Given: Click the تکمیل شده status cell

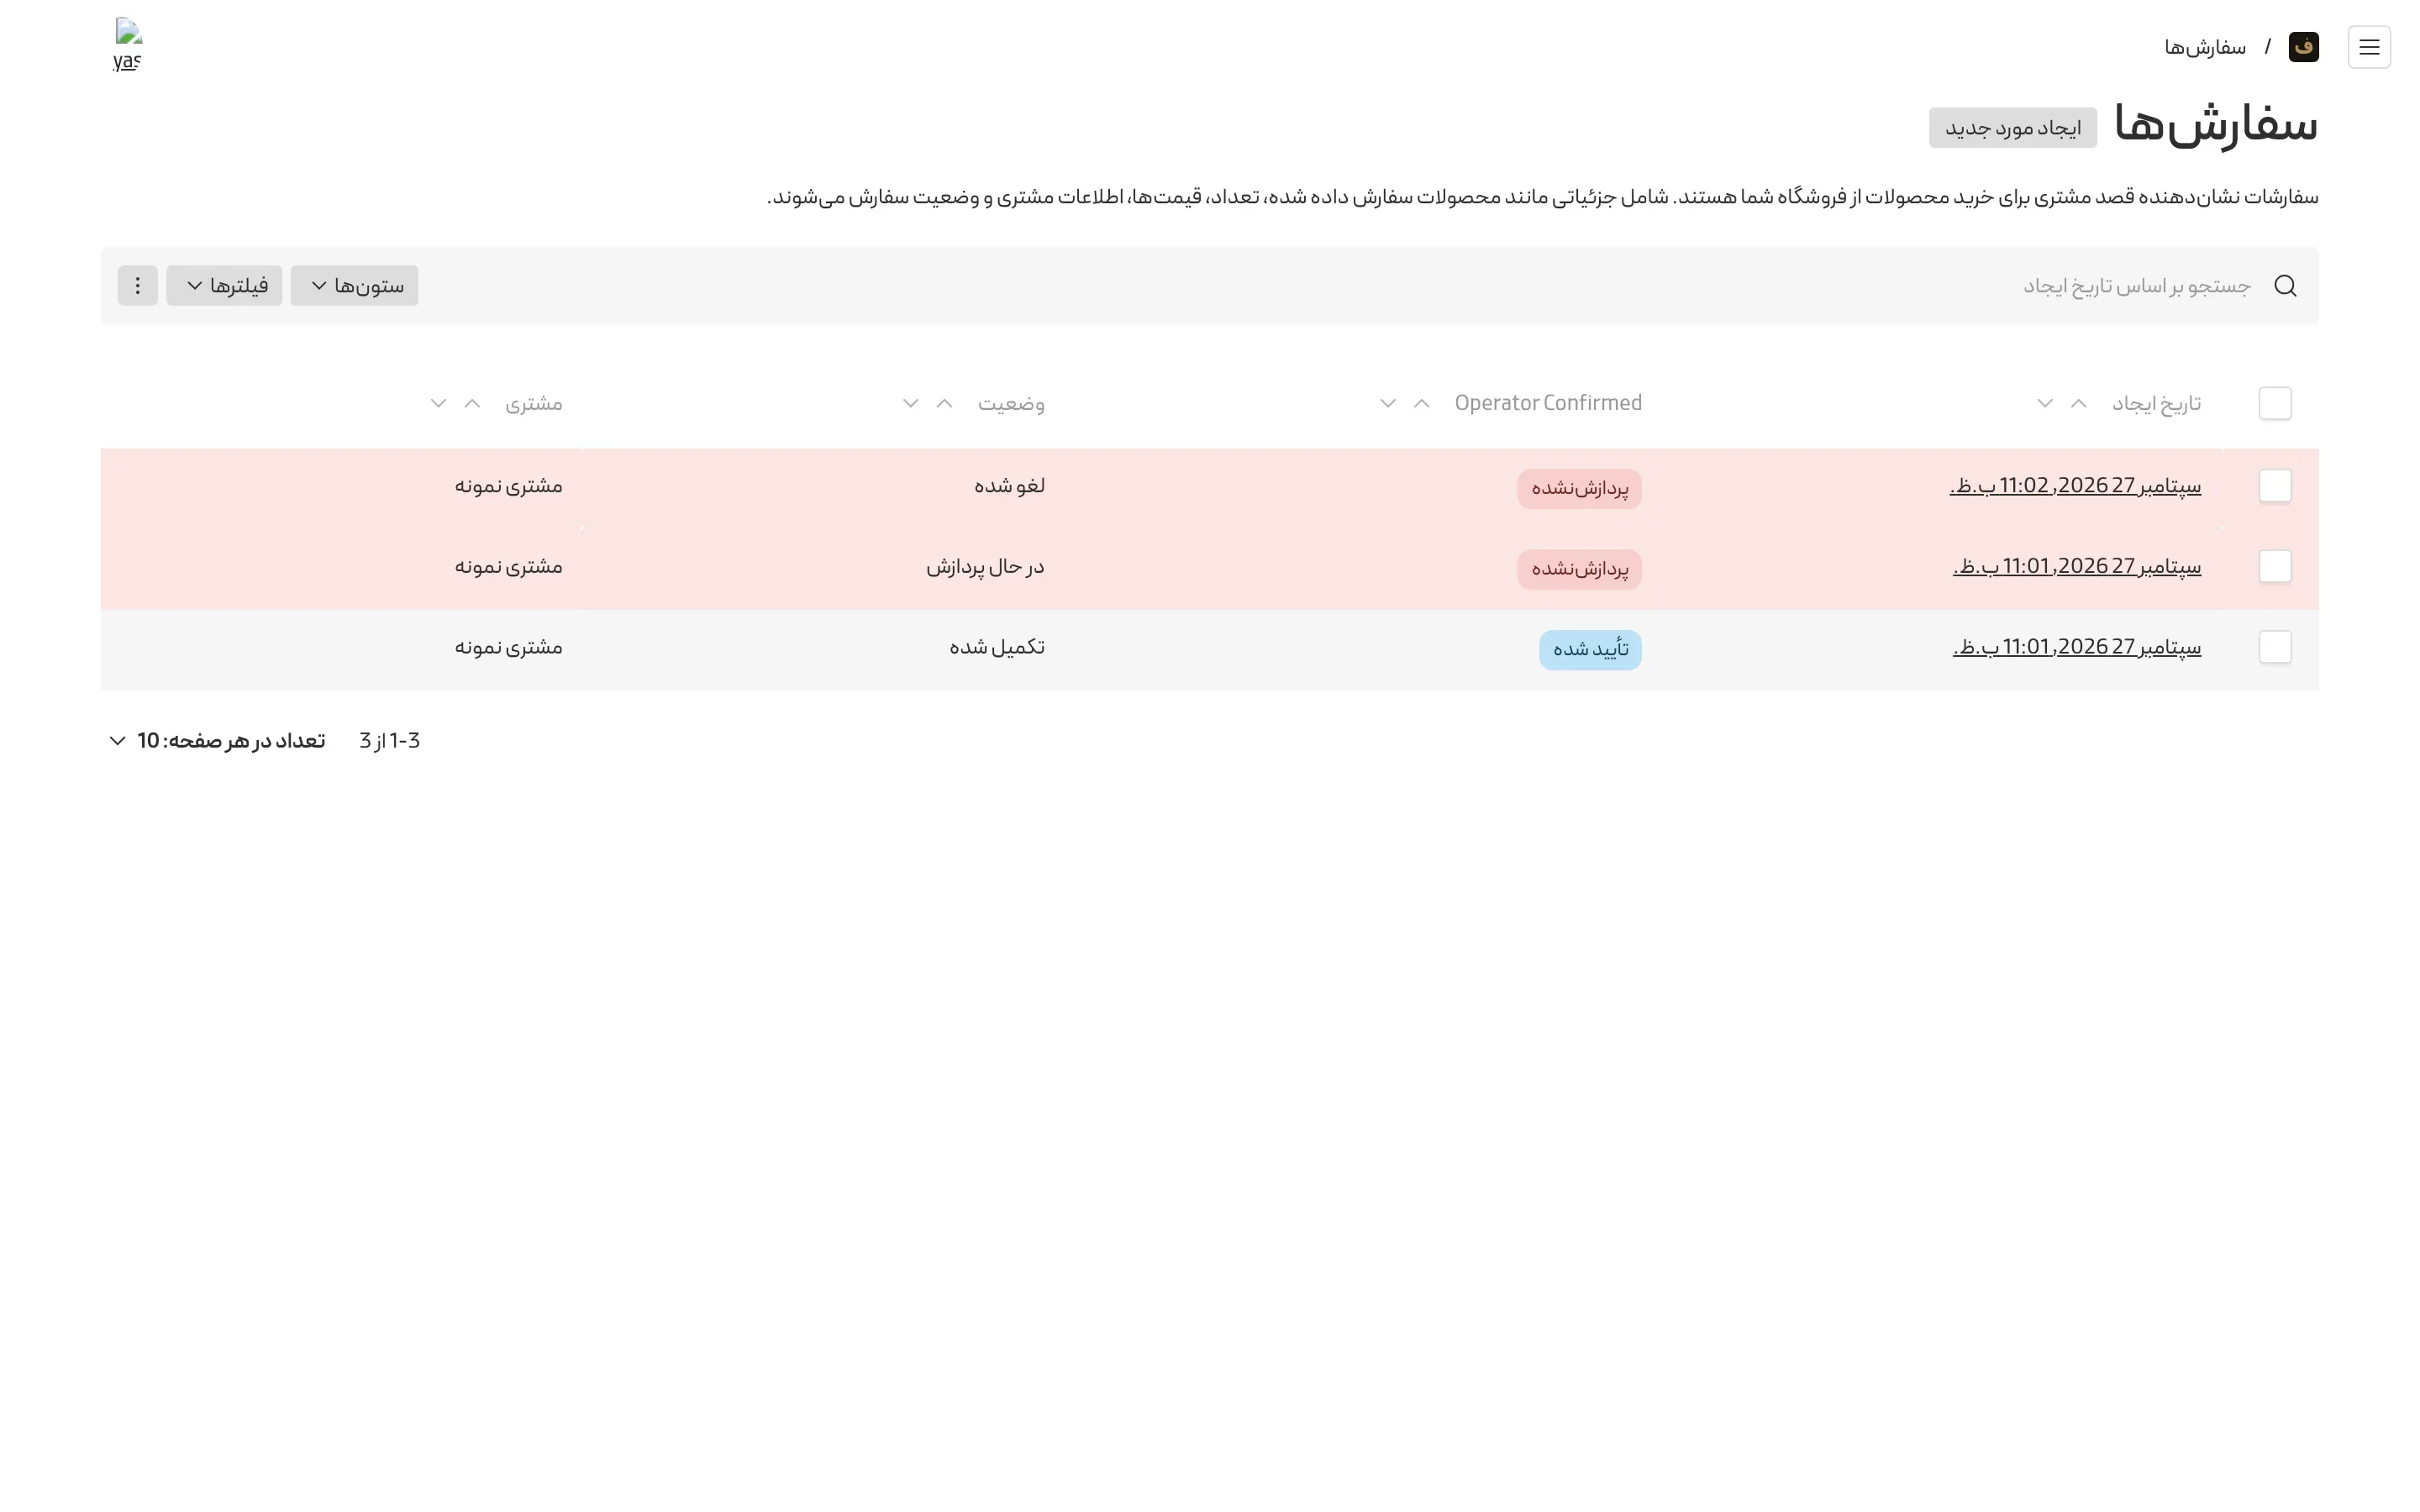Looking at the screenshot, I should click(x=997, y=647).
